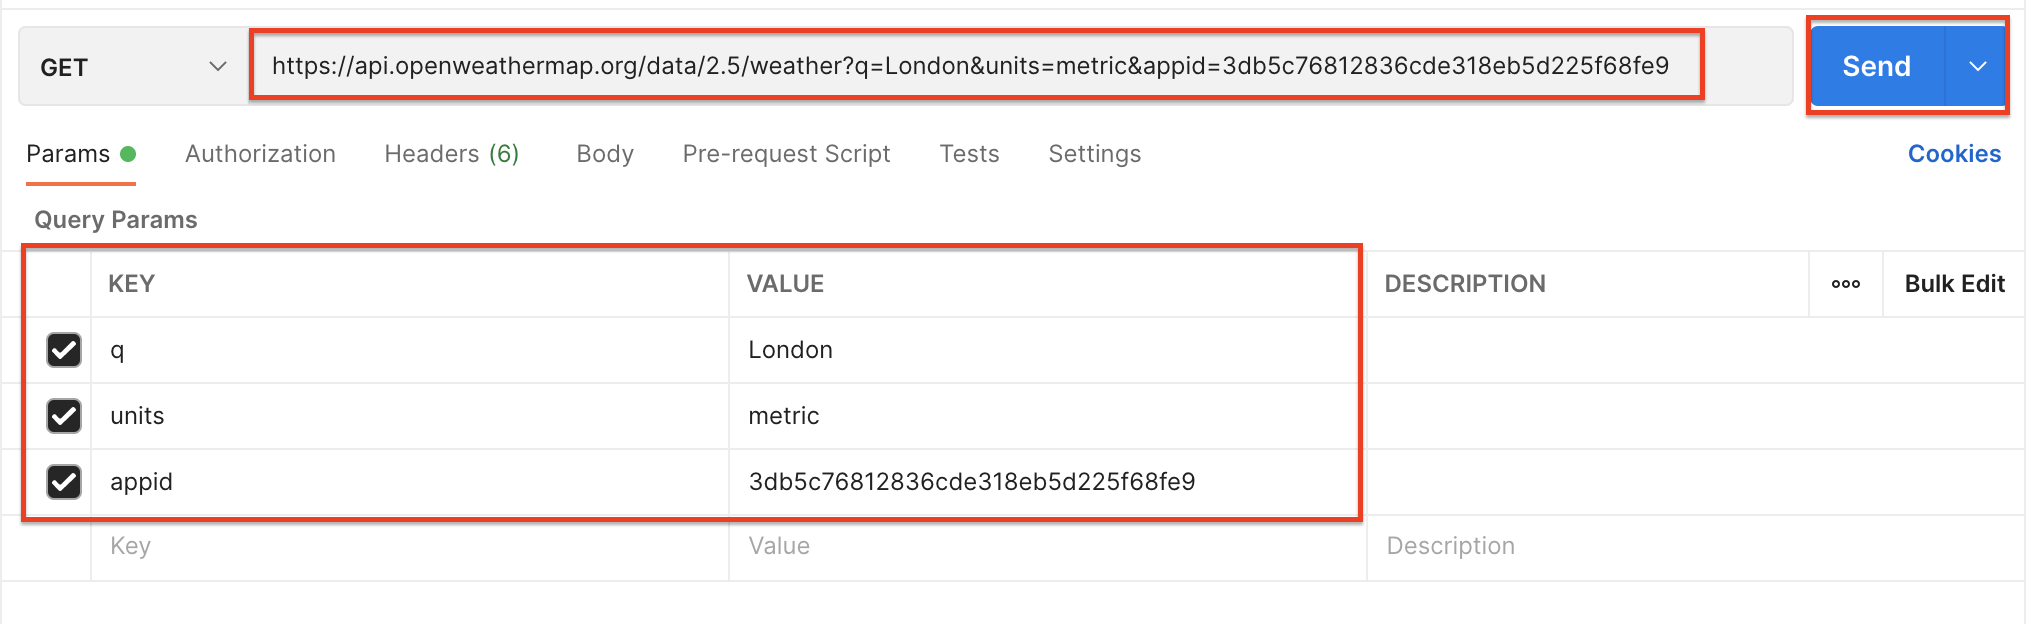Click the appid value field
Image resolution: width=2044 pixels, height=624 pixels.
pyautogui.click(x=1040, y=482)
